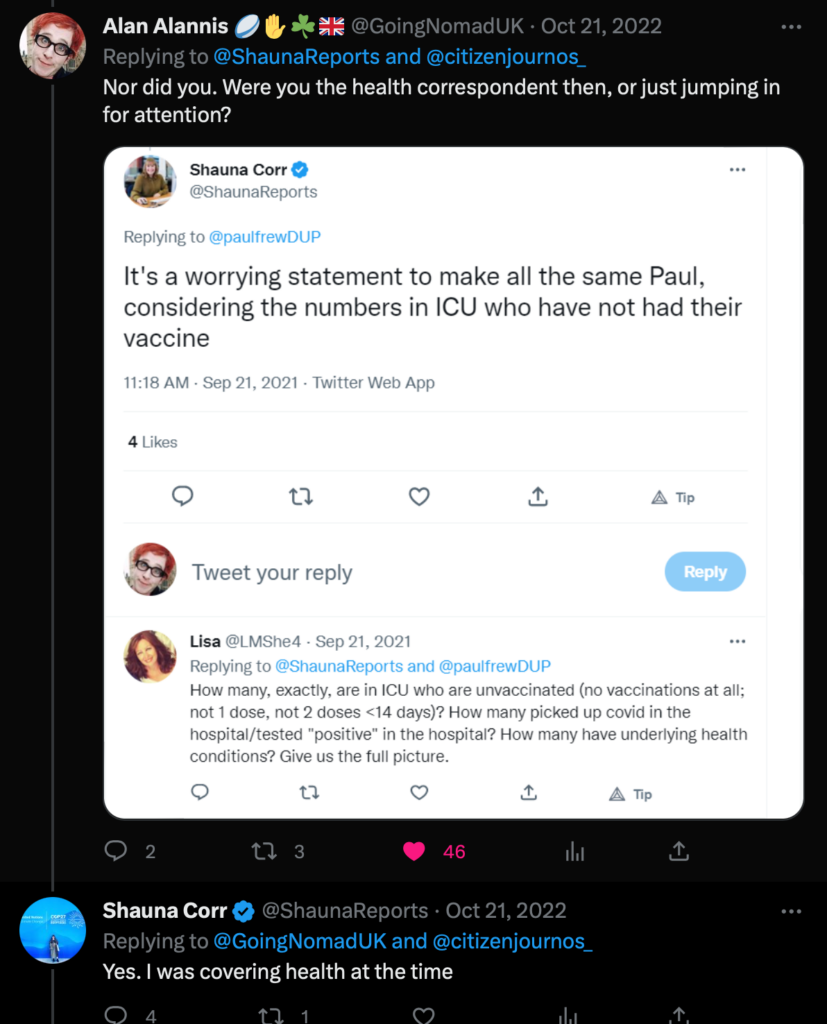Open @citizenjournos_ link under Alan's tweet
This screenshot has height=1024, width=827.
pos(506,57)
